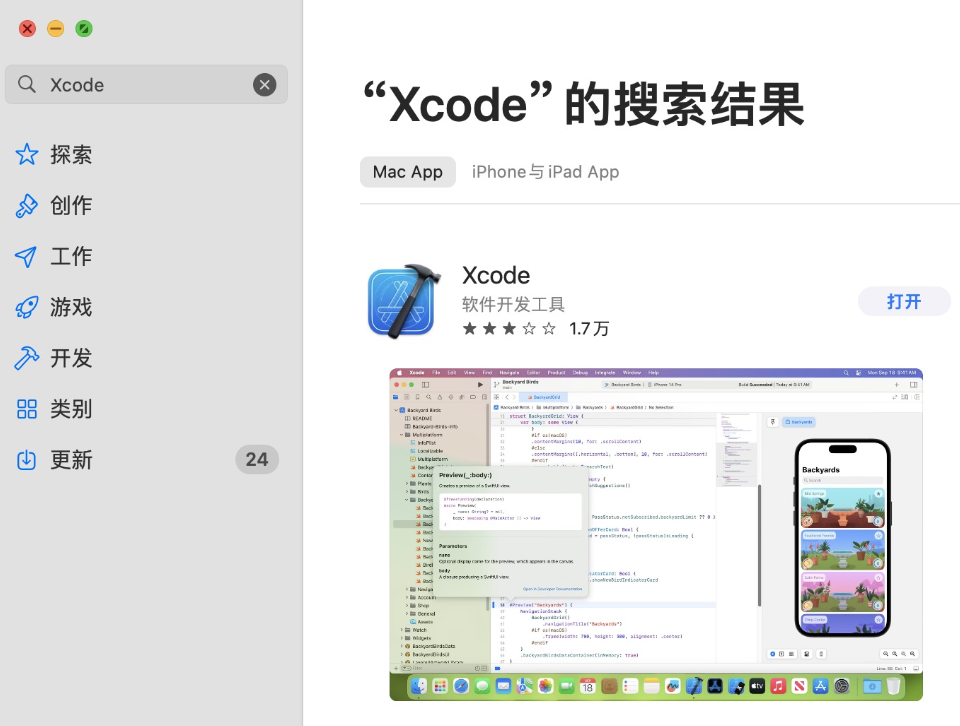Image resolution: width=960 pixels, height=726 pixels.
Task: Click the Xcode search input field
Action: click(x=146, y=84)
